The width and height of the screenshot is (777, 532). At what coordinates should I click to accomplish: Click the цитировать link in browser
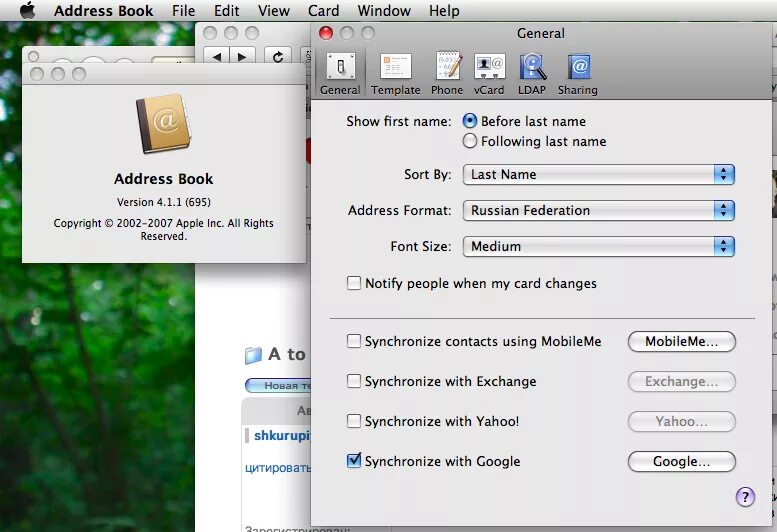point(278,468)
